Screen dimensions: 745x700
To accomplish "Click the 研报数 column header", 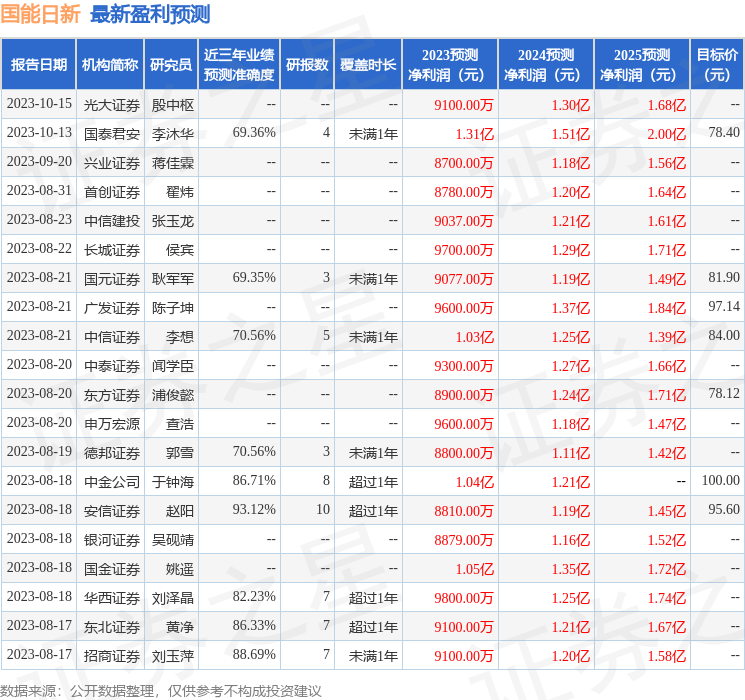I will pos(307,65).
